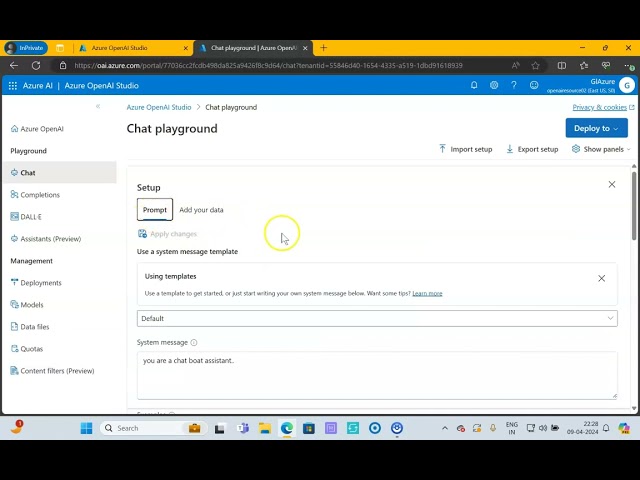Open the GIAzure account avatar
Image resolution: width=640 pixels, height=480 pixels.
pos(627,85)
